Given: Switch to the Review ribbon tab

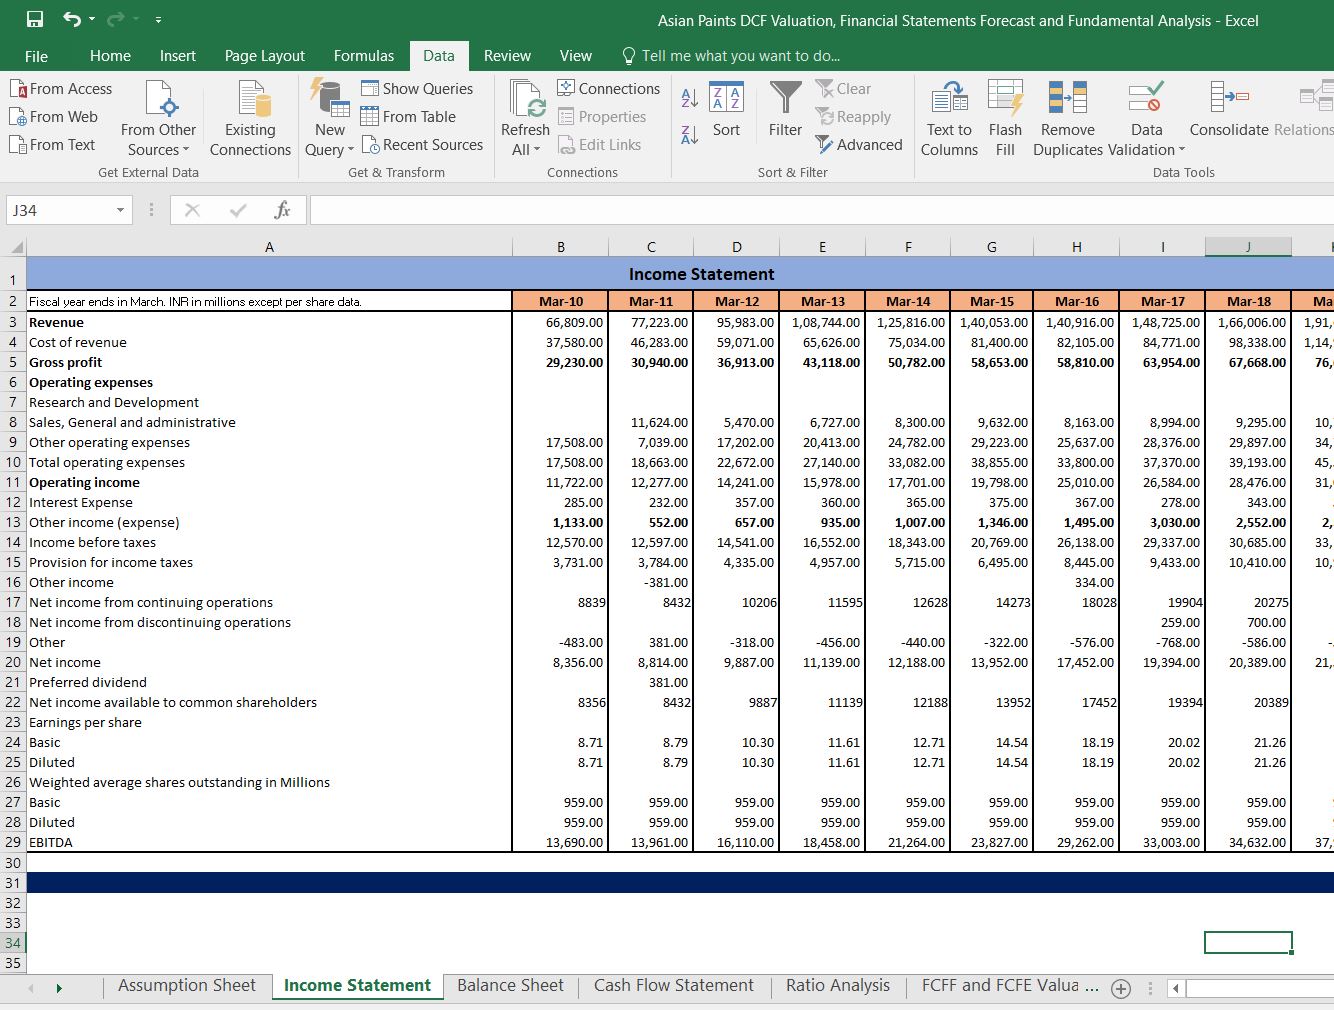Looking at the screenshot, I should coord(507,56).
